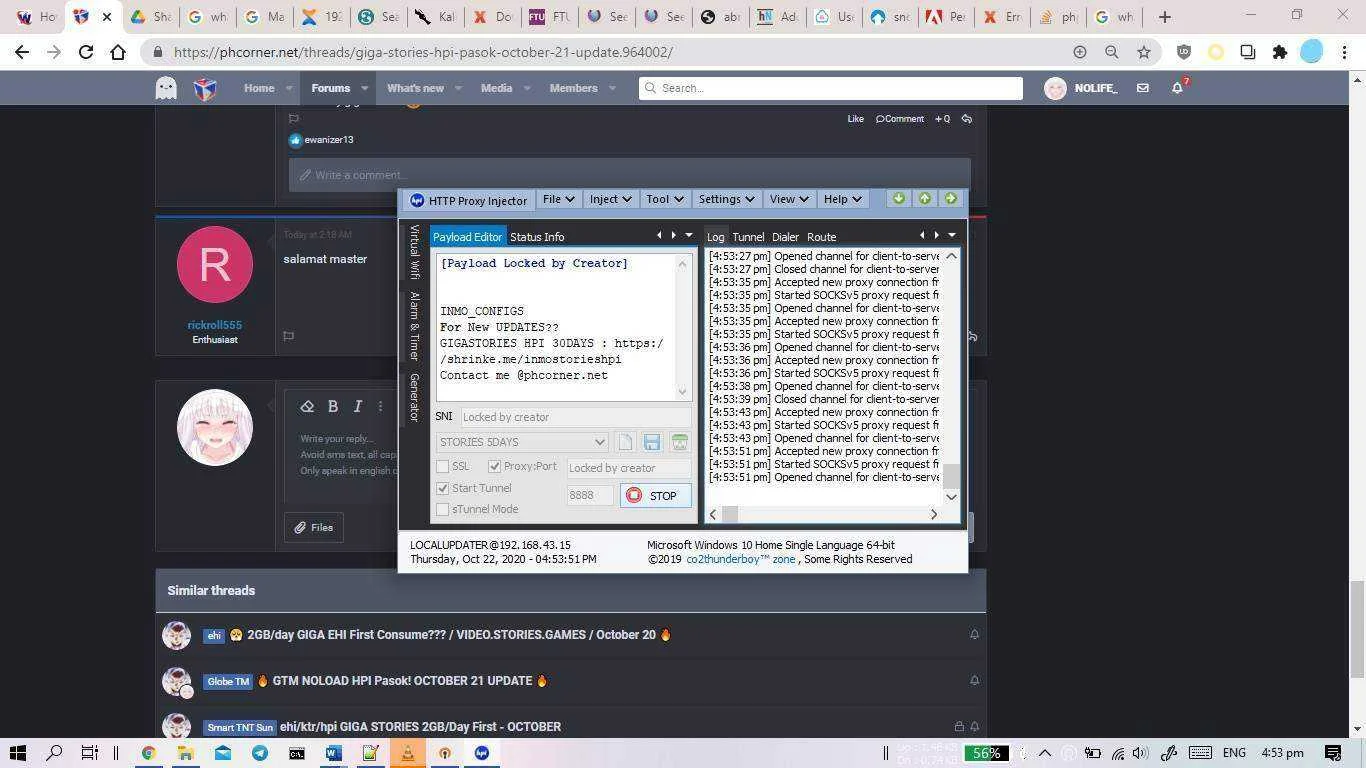Click the new config page icon beside STORIES 5DAYS
This screenshot has width=1366, height=768.
pyautogui.click(x=625, y=442)
